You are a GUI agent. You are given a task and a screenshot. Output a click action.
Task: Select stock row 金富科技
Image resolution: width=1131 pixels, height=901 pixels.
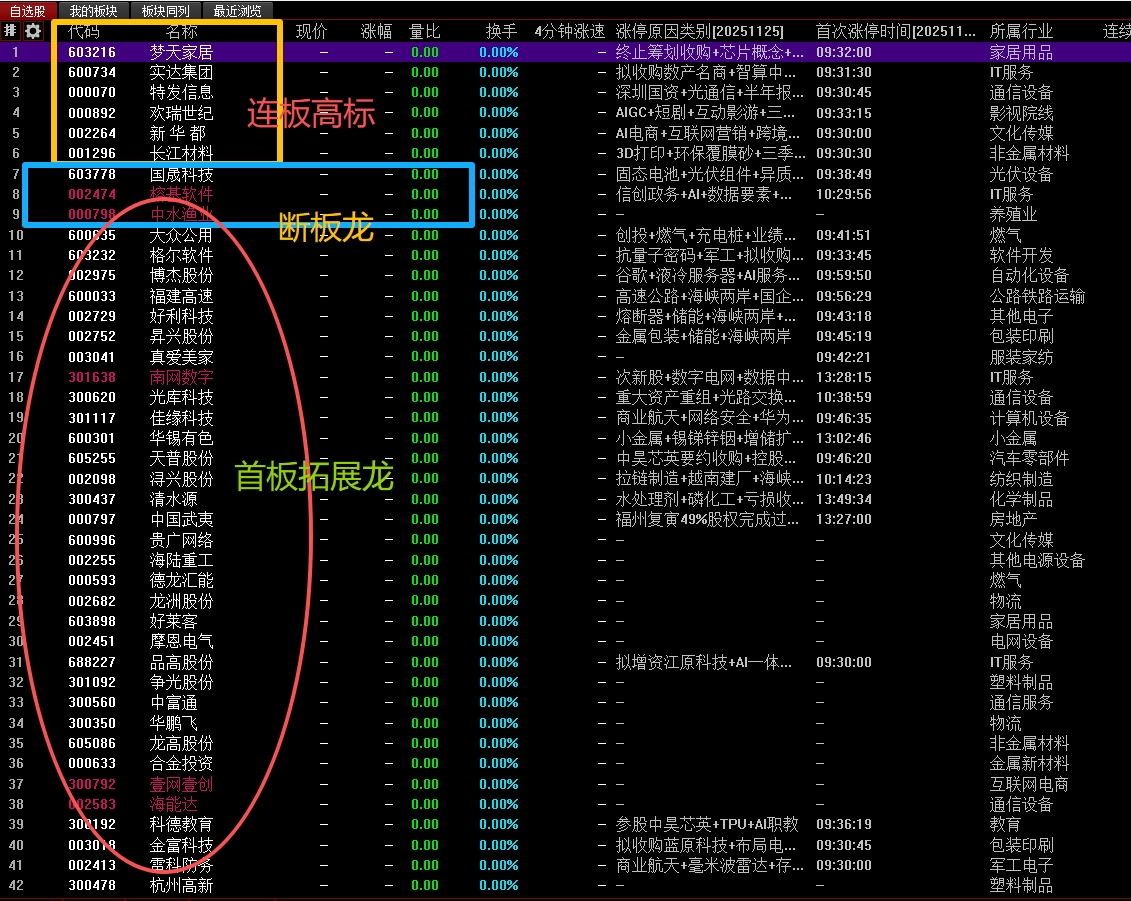coord(566,845)
